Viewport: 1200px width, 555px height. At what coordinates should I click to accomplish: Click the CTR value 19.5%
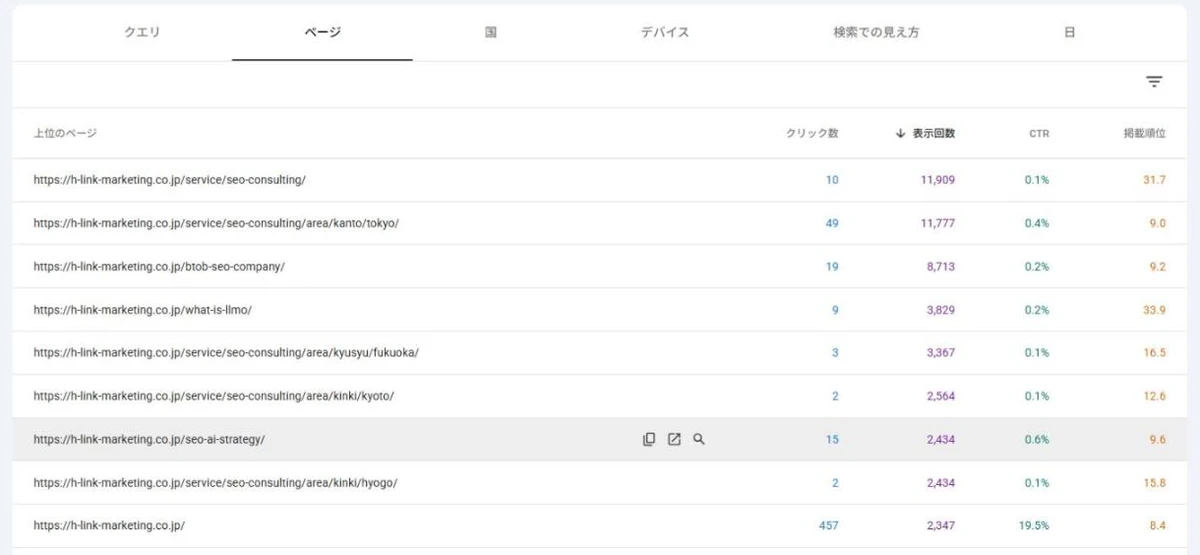(x=1034, y=525)
